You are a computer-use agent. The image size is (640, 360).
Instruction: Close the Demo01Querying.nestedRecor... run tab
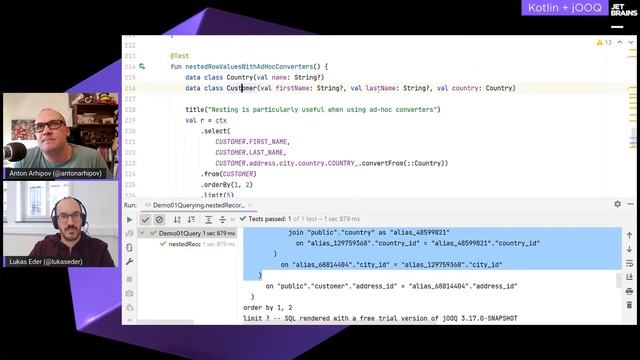(x=250, y=205)
